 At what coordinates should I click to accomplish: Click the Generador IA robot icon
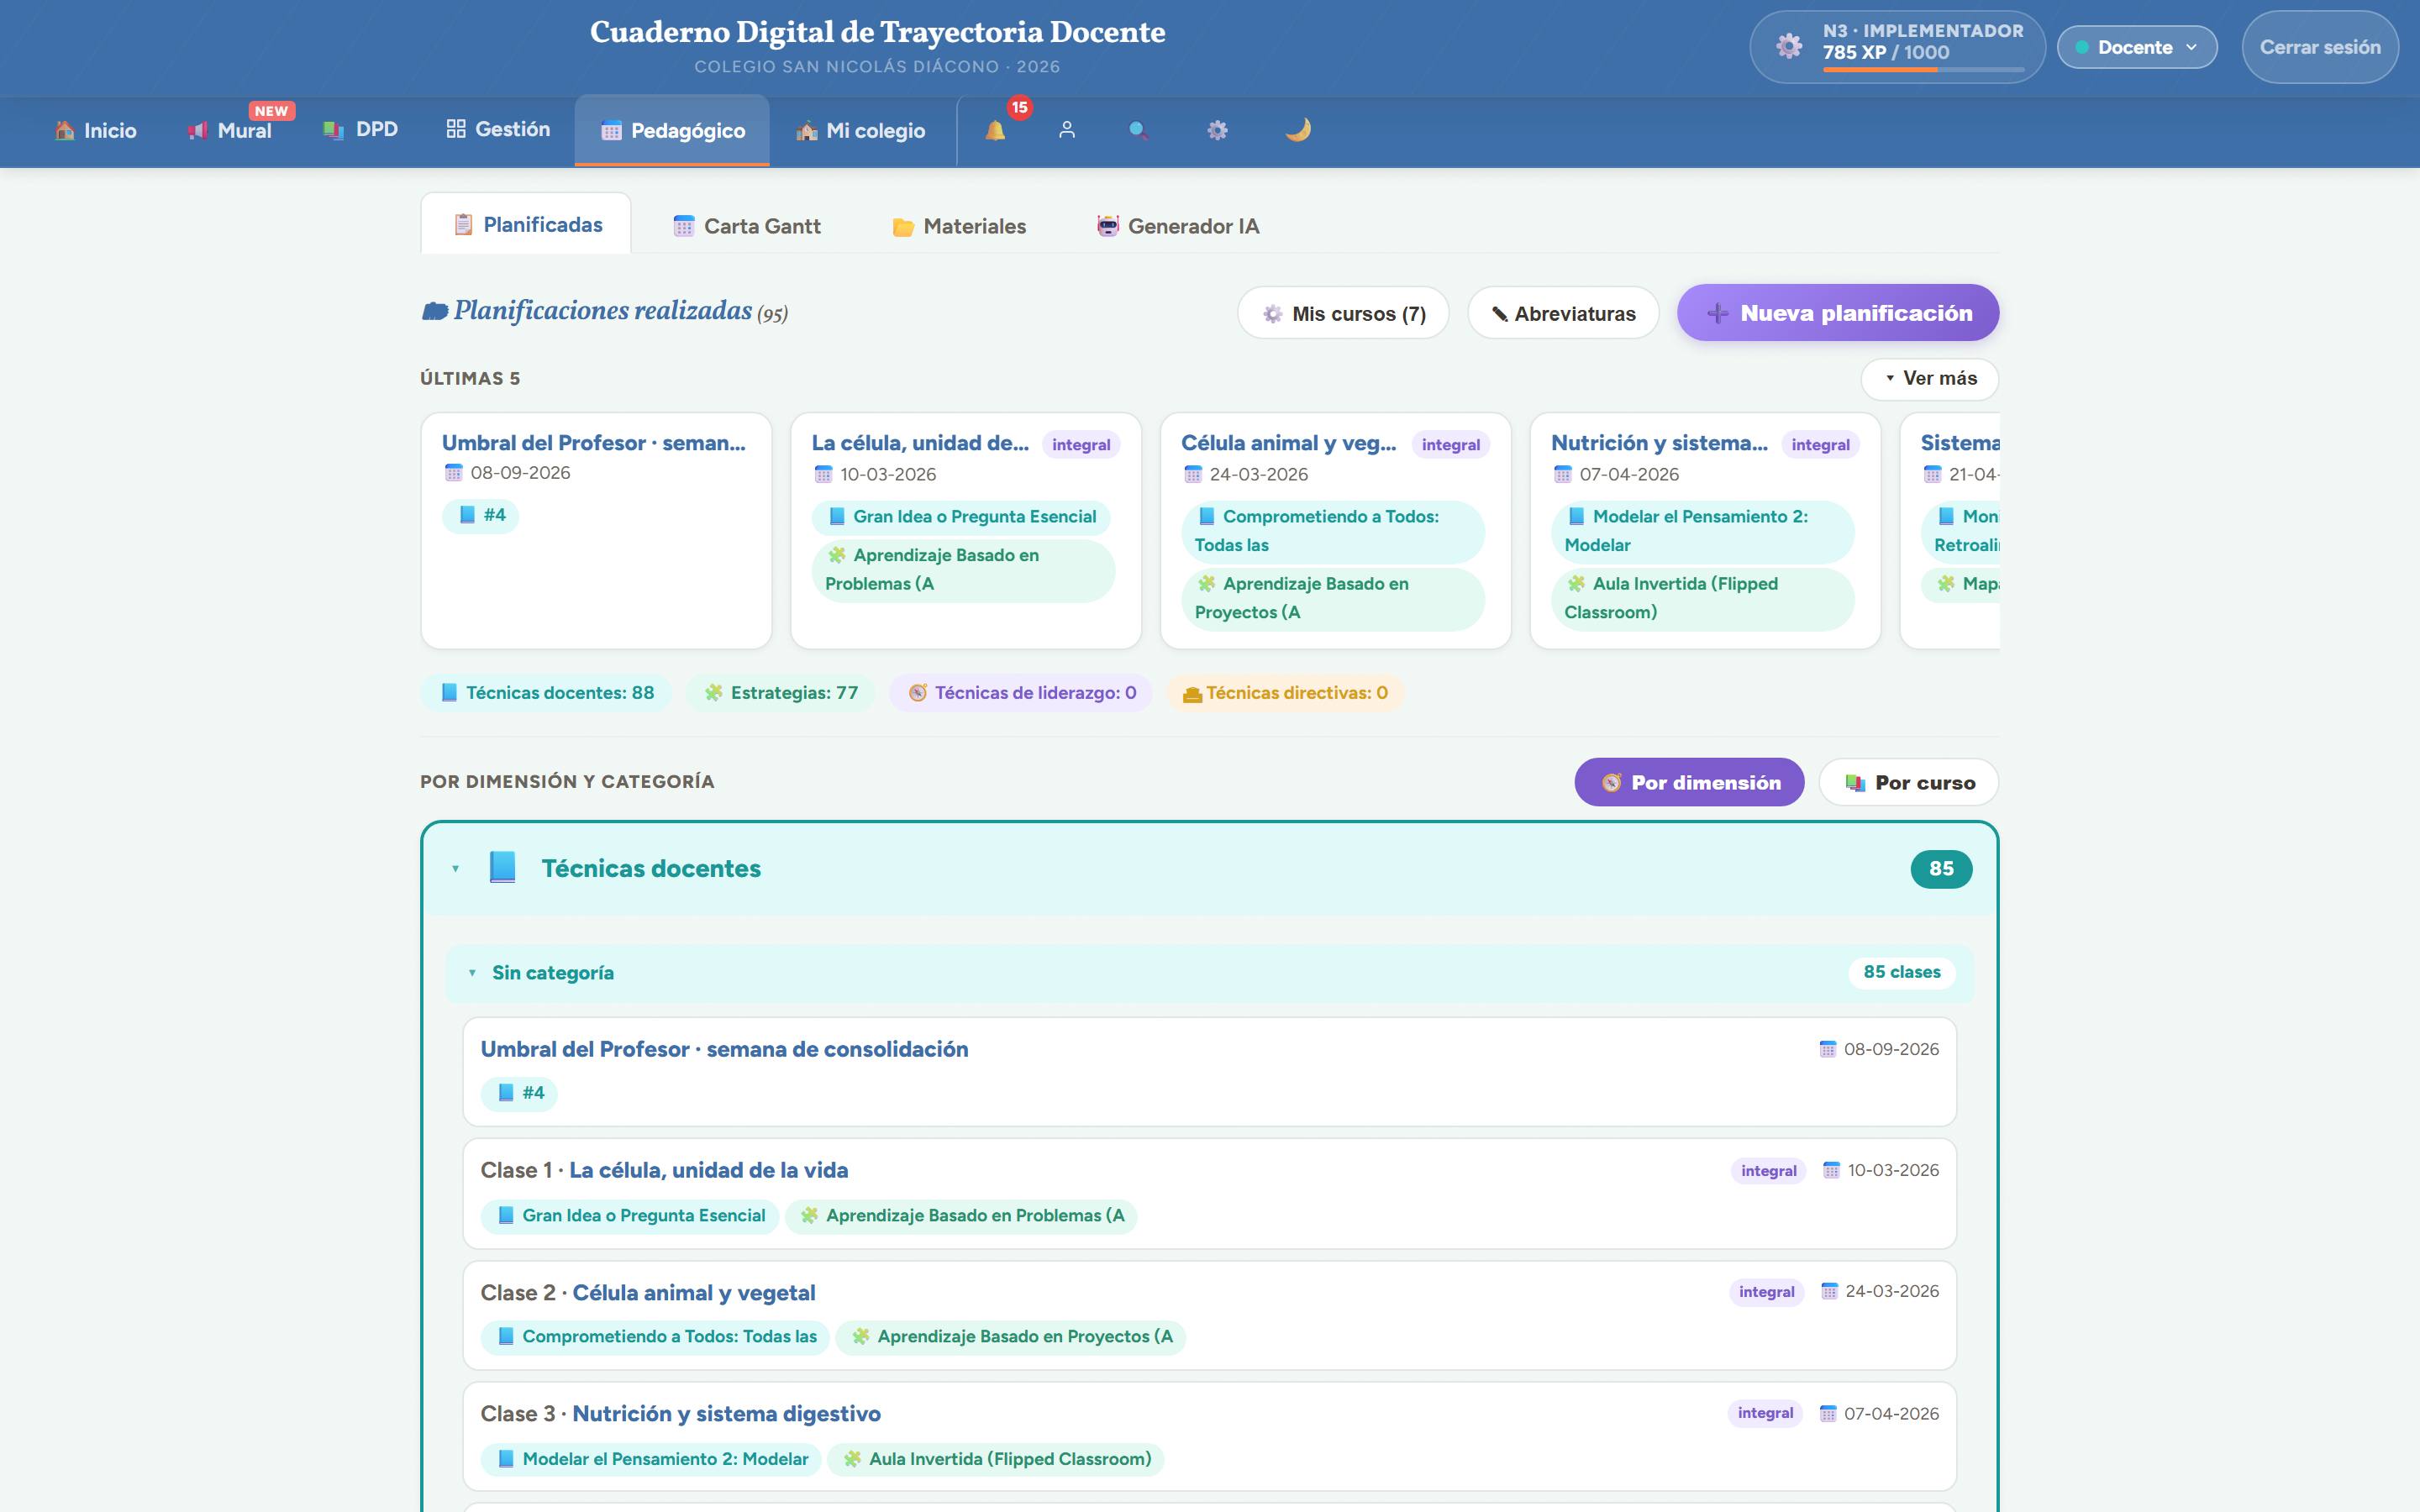click(x=1108, y=226)
